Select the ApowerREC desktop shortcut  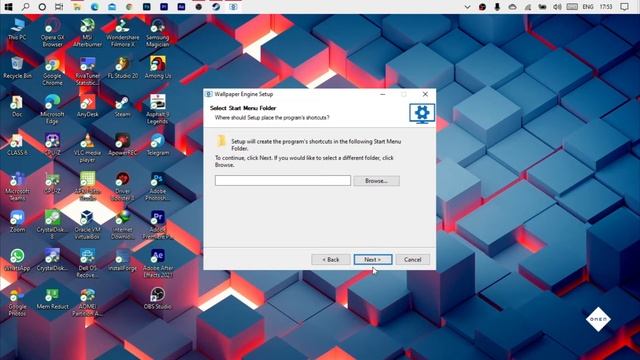(x=122, y=144)
